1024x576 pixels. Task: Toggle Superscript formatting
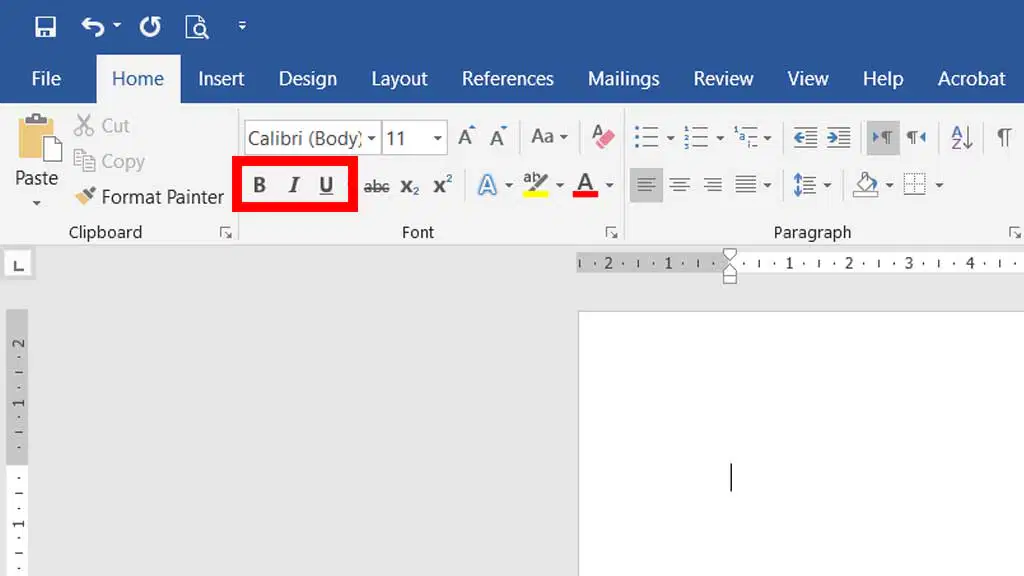[x=443, y=185]
